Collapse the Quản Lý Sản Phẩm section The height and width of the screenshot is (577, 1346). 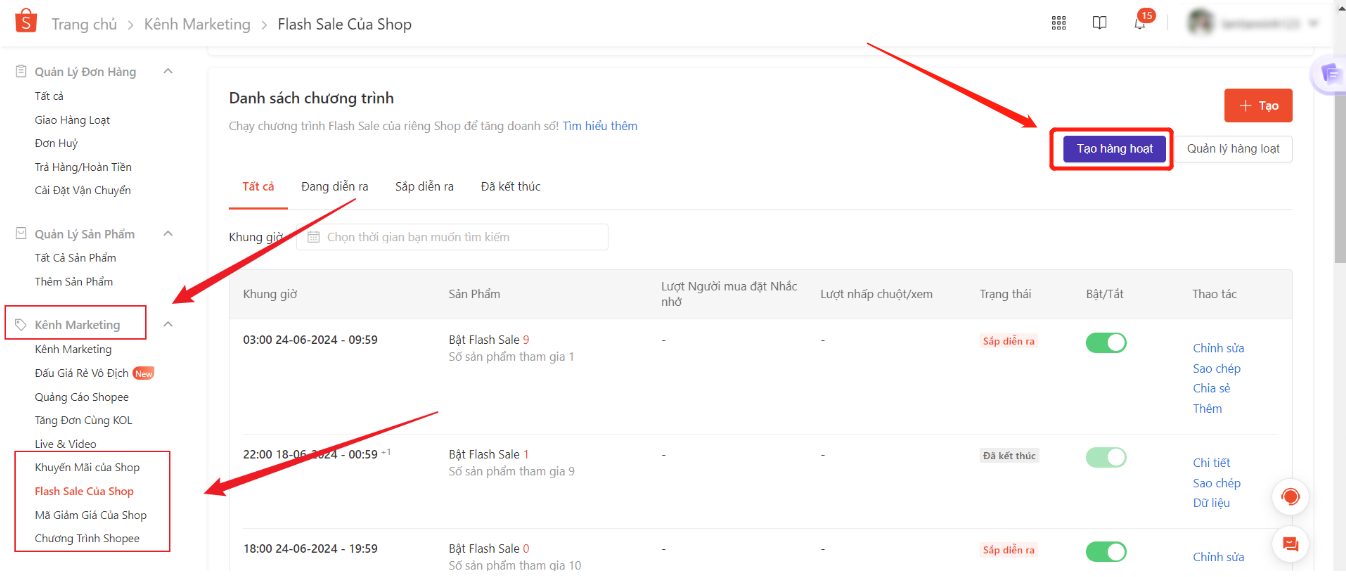(x=168, y=234)
